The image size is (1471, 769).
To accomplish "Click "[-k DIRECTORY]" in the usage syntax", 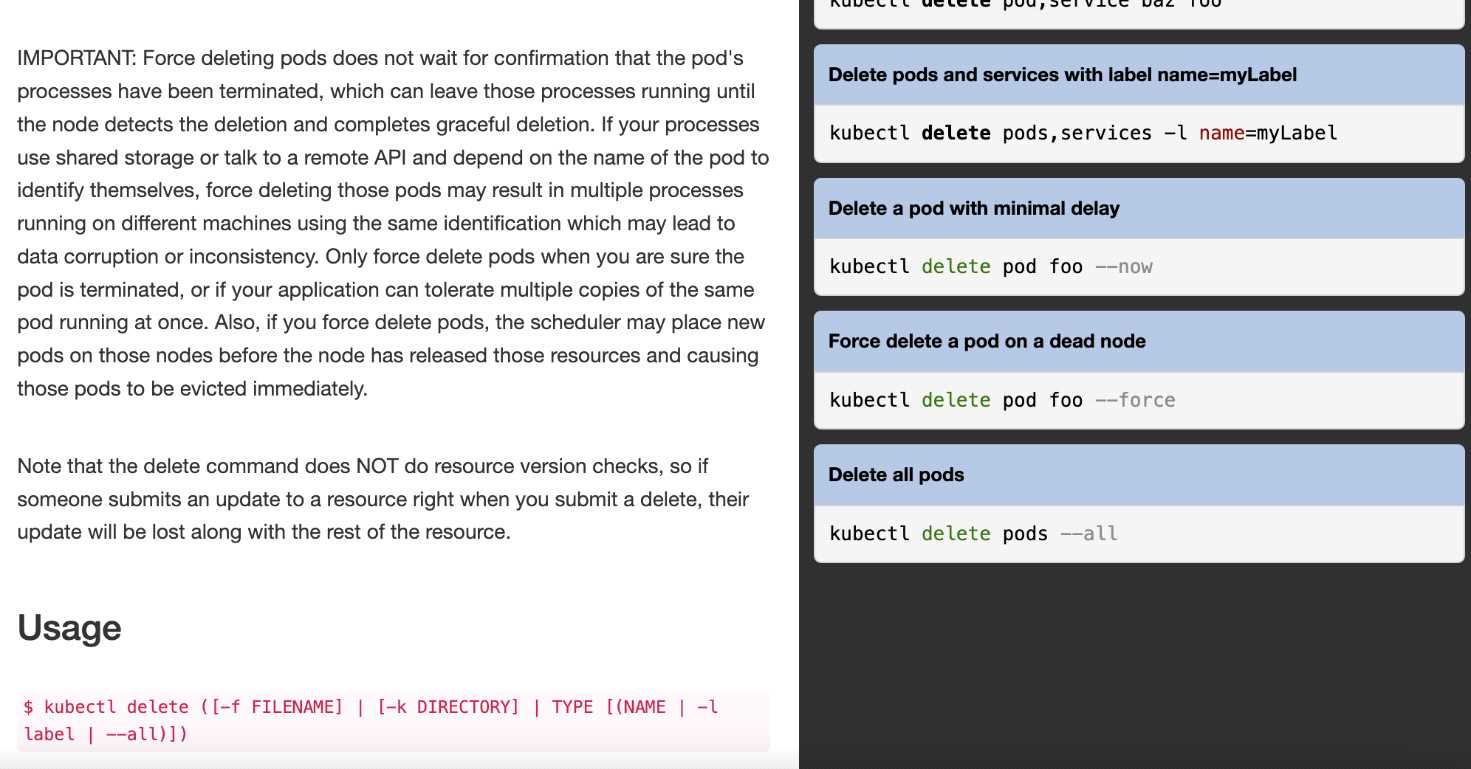I will point(449,707).
